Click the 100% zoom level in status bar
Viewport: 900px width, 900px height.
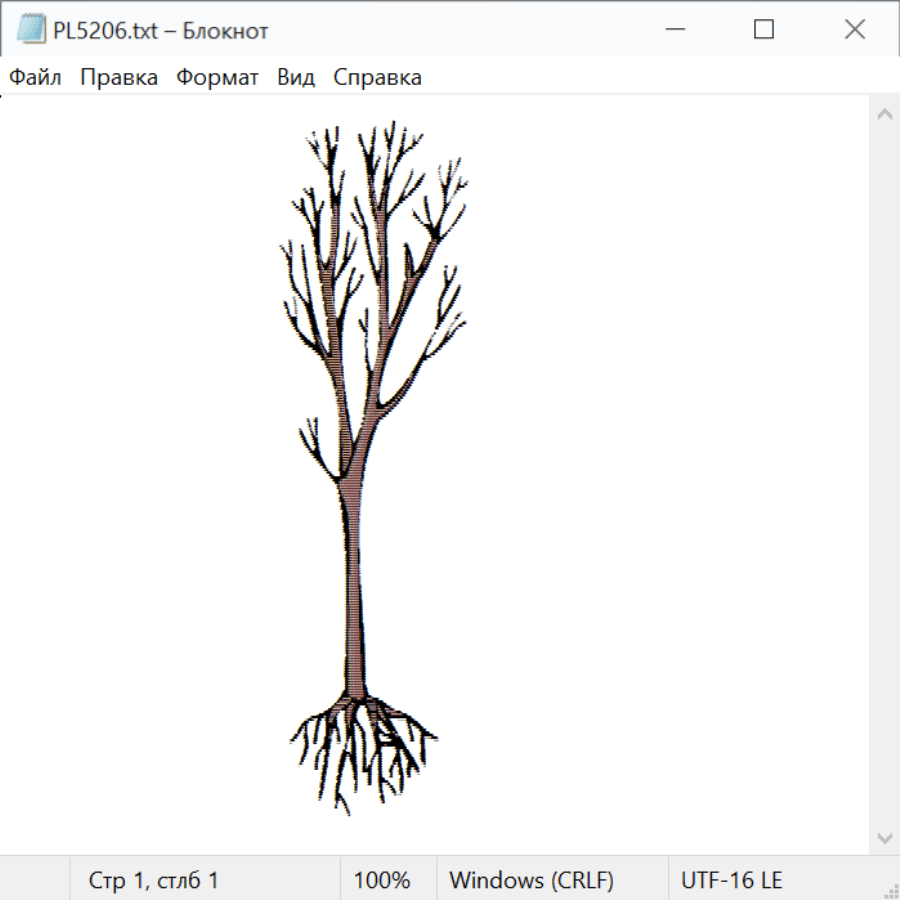click(x=382, y=880)
